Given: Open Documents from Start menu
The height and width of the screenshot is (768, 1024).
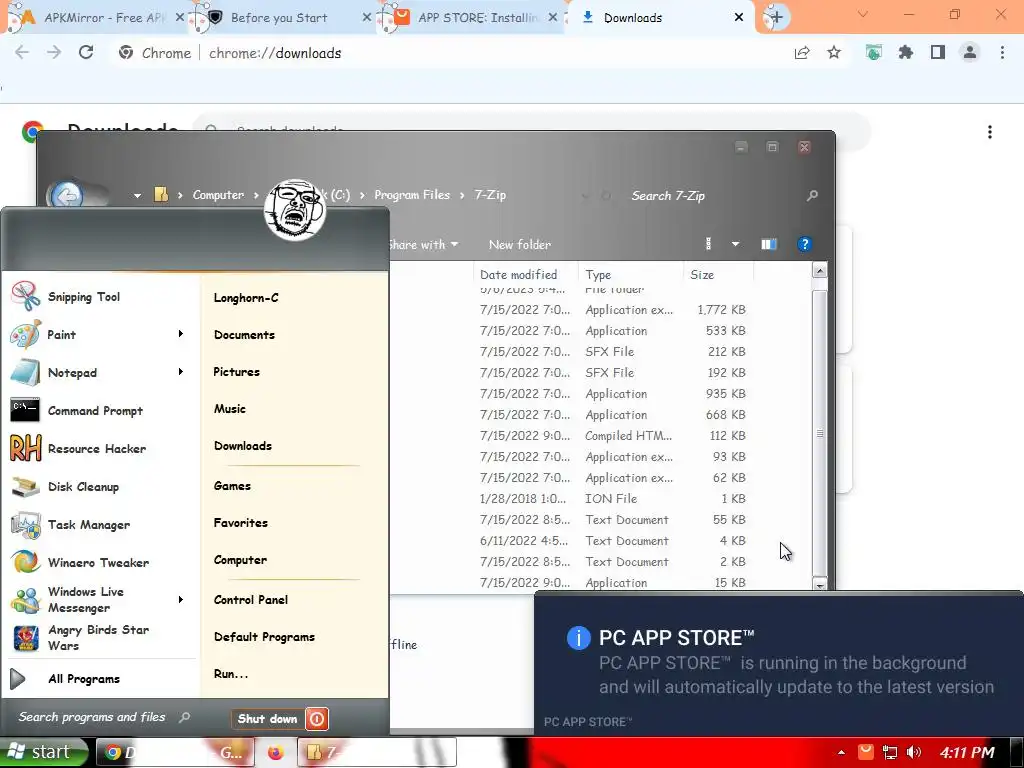Looking at the screenshot, I should click(244, 335).
